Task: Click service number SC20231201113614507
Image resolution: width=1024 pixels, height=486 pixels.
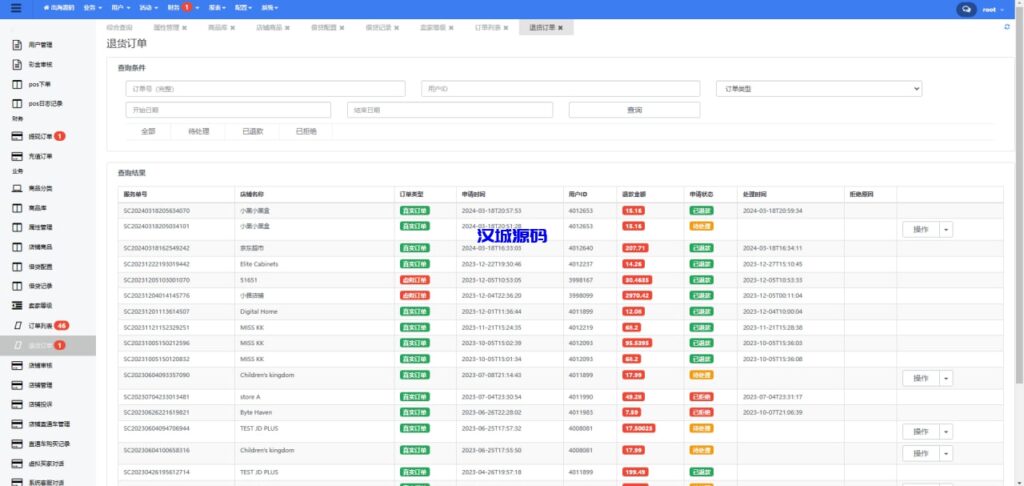Action: (157, 312)
